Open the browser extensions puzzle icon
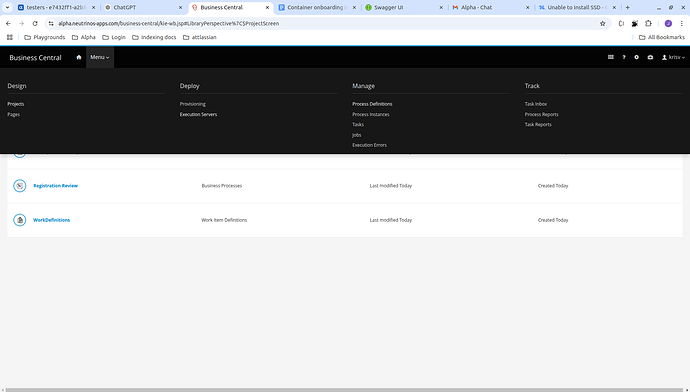The width and height of the screenshot is (690, 392). (x=648, y=23)
